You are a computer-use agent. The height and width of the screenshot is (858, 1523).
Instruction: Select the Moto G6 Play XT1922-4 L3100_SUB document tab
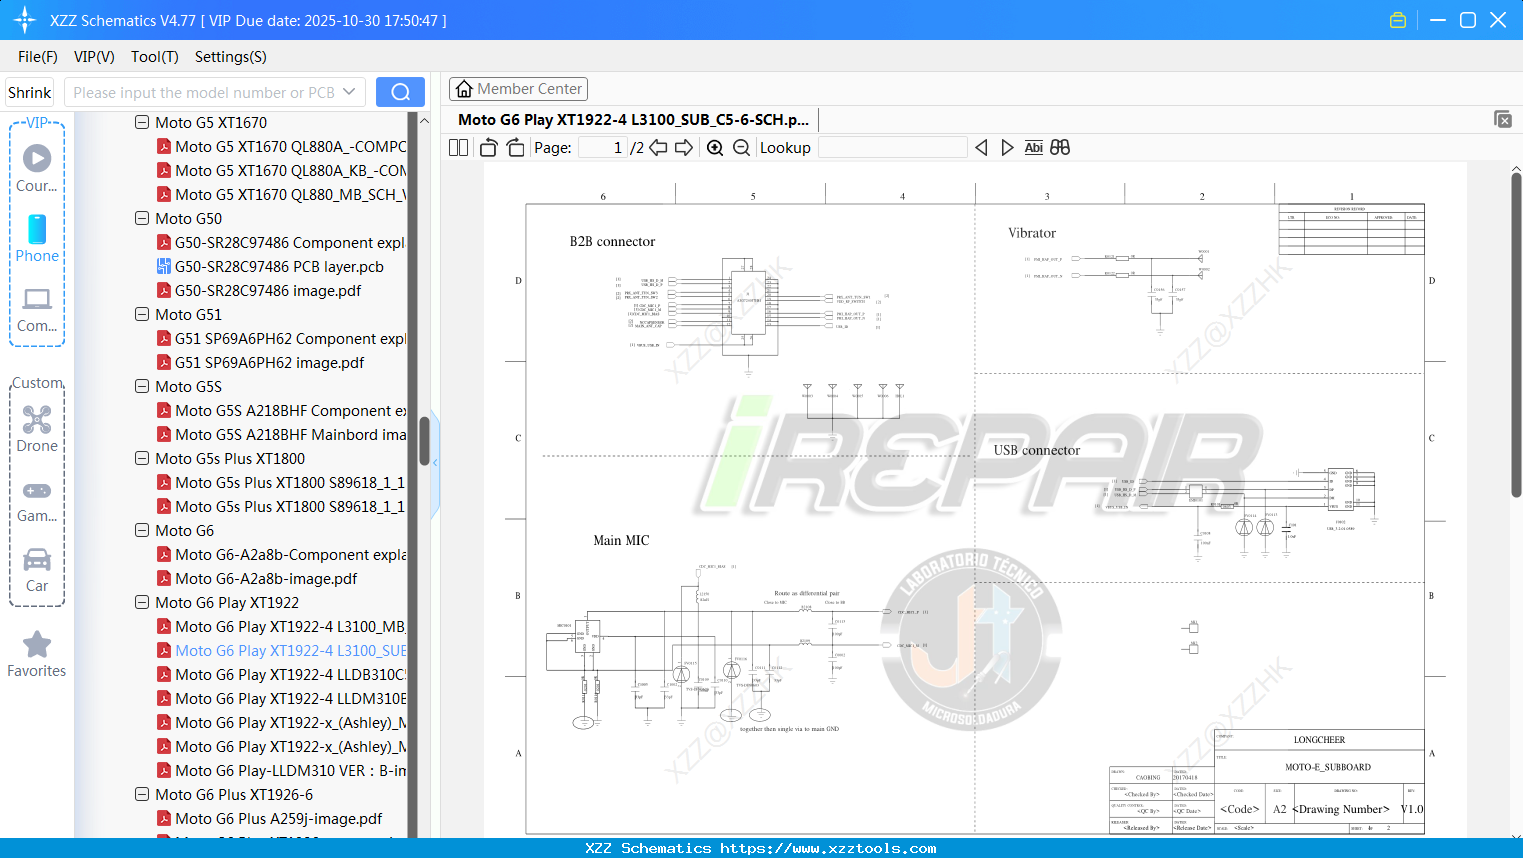633,119
